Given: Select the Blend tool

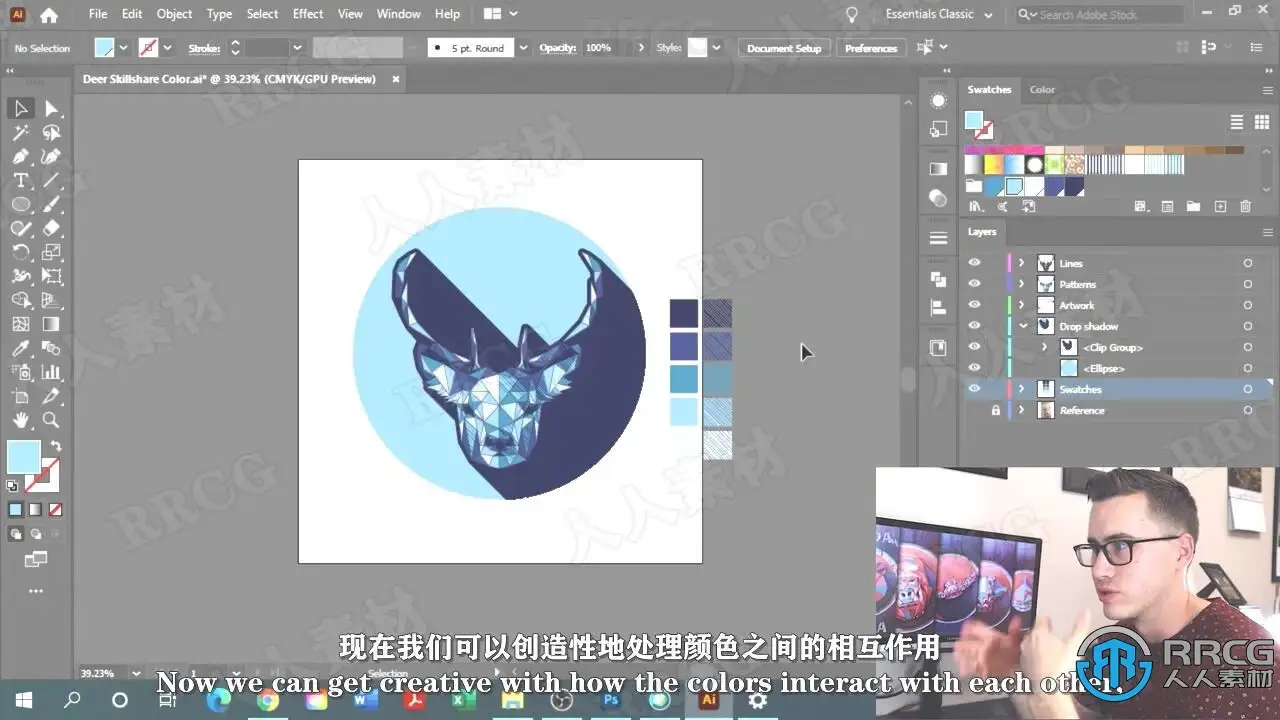Looking at the screenshot, I should click(x=51, y=349).
